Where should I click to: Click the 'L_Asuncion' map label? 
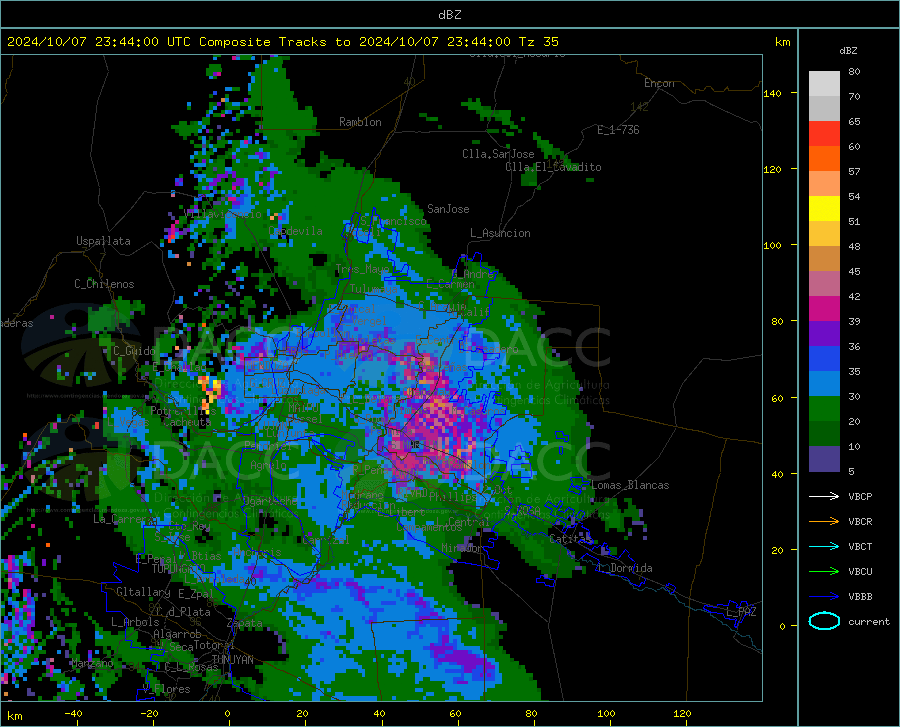click(x=500, y=233)
